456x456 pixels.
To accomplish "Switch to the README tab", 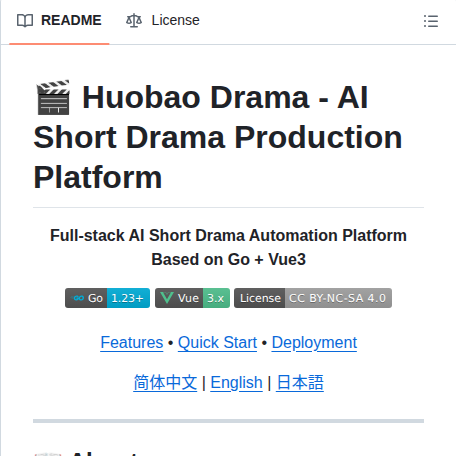I will click(x=59, y=21).
